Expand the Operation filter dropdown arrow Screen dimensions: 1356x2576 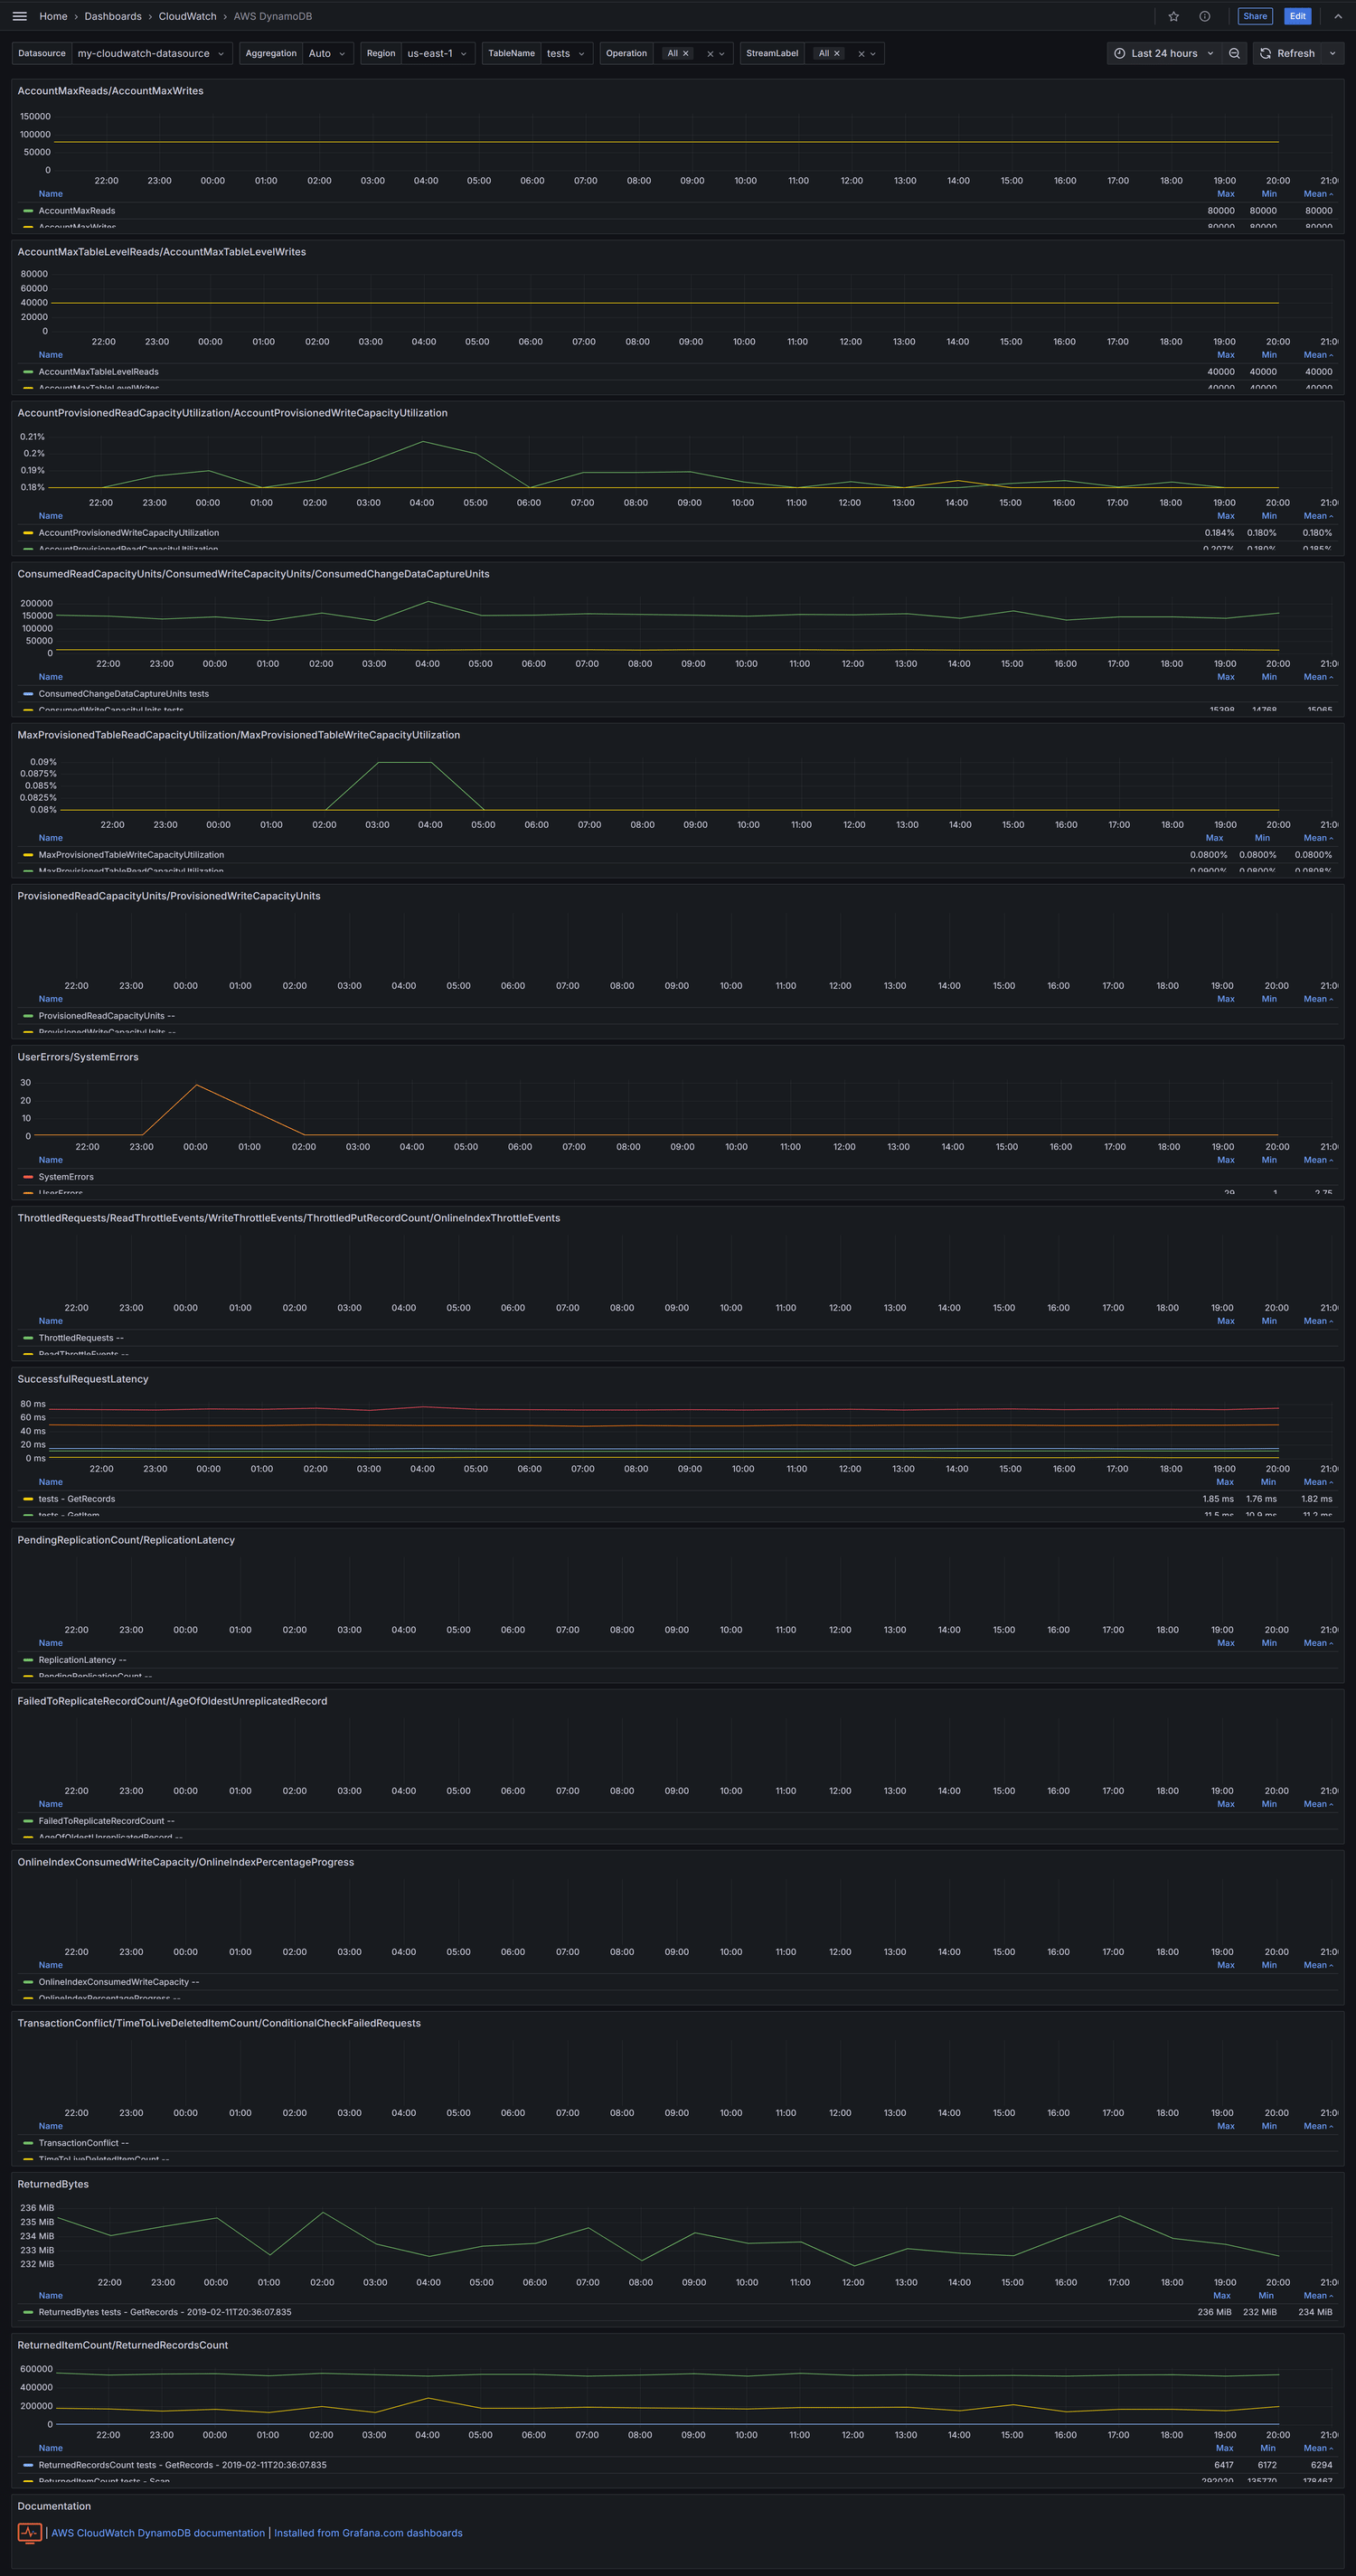[x=722, y=54]
